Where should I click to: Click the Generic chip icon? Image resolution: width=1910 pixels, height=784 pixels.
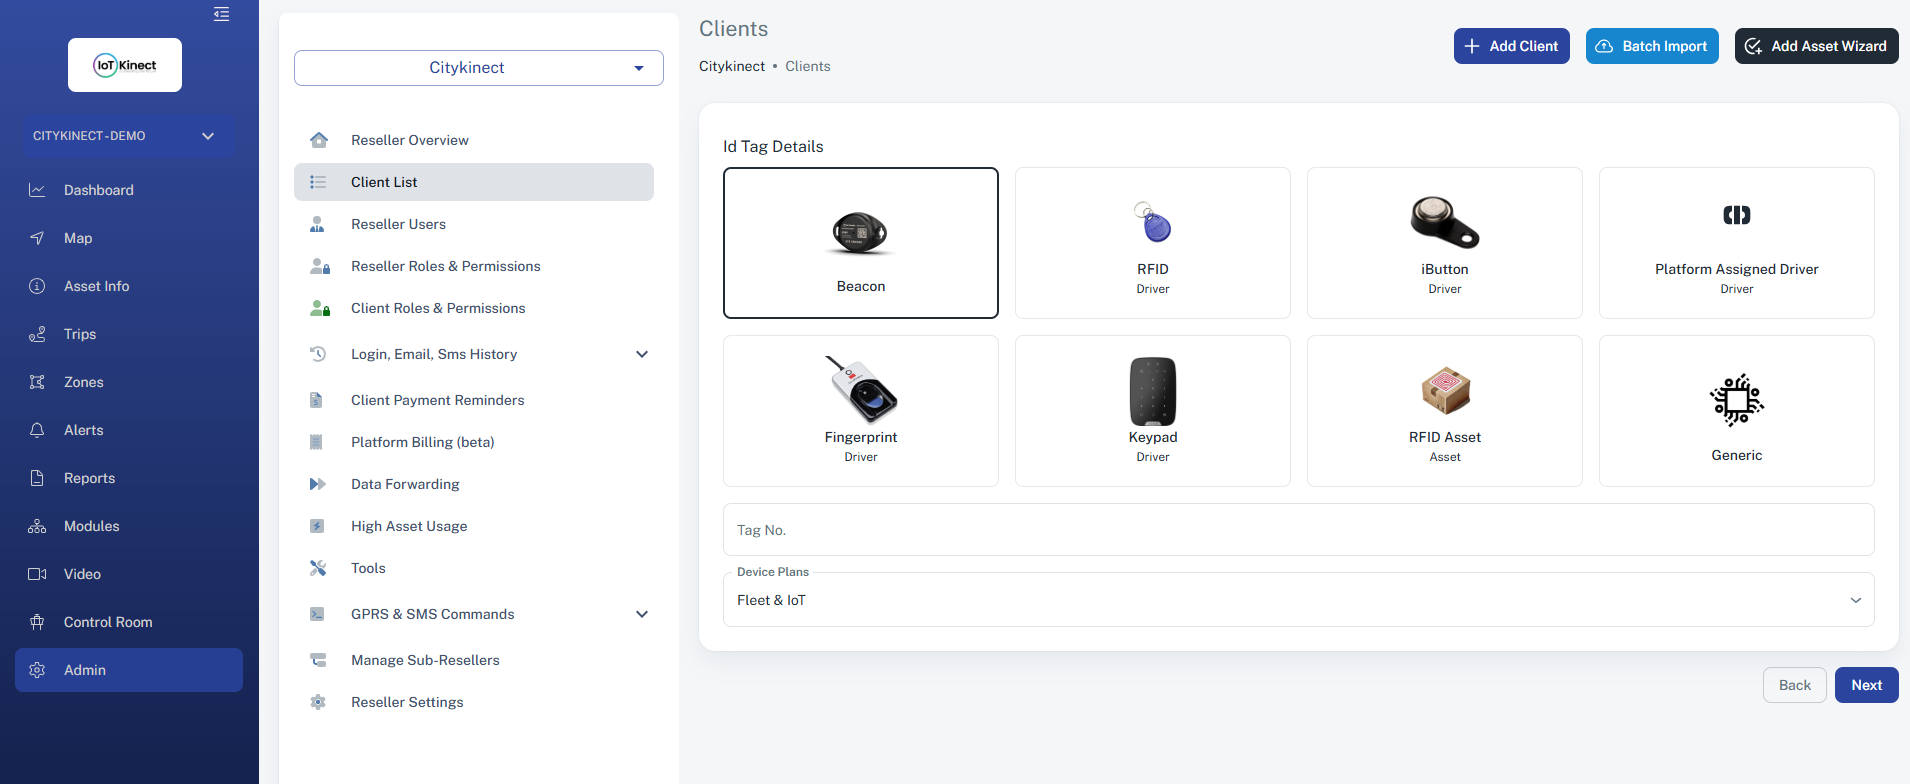(x=1736, y=400)
